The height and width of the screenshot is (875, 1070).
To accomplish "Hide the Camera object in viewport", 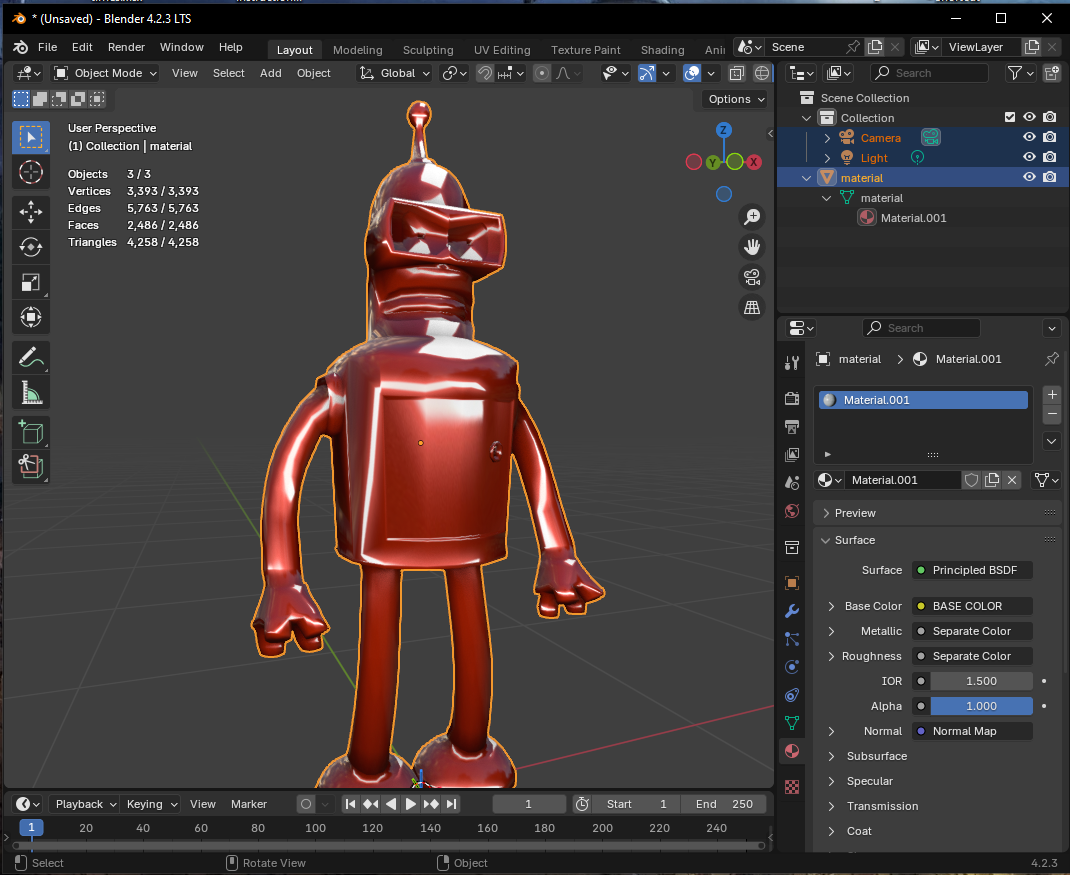I will 1028,138.
